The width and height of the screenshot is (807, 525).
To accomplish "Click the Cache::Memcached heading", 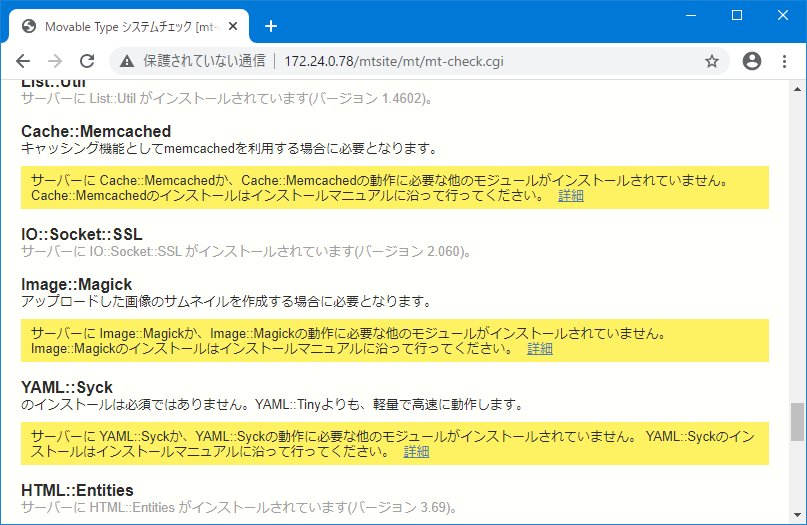I will click(96, 131).
